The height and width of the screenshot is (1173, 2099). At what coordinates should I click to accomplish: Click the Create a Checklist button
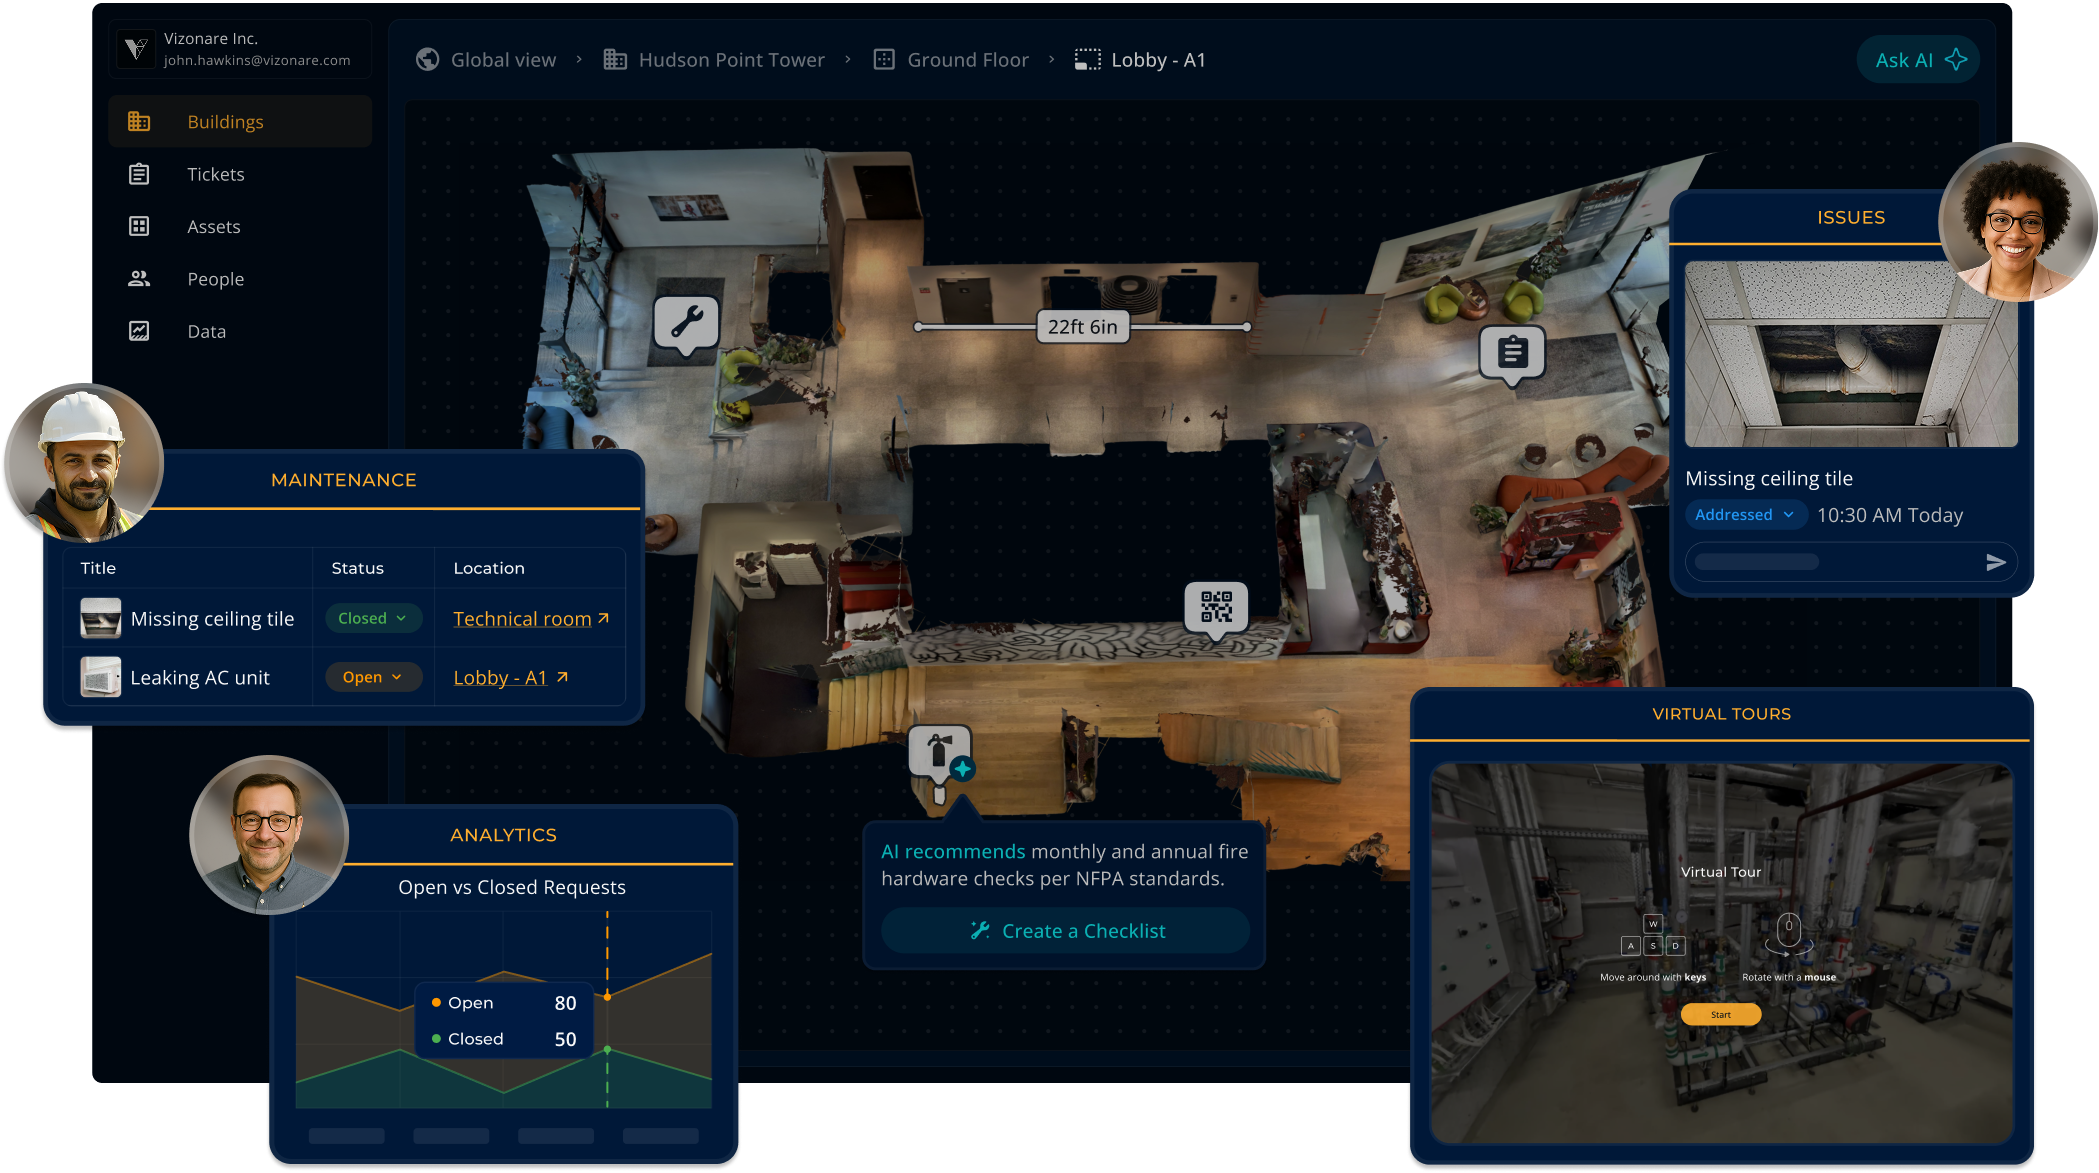click(1064, 930)
